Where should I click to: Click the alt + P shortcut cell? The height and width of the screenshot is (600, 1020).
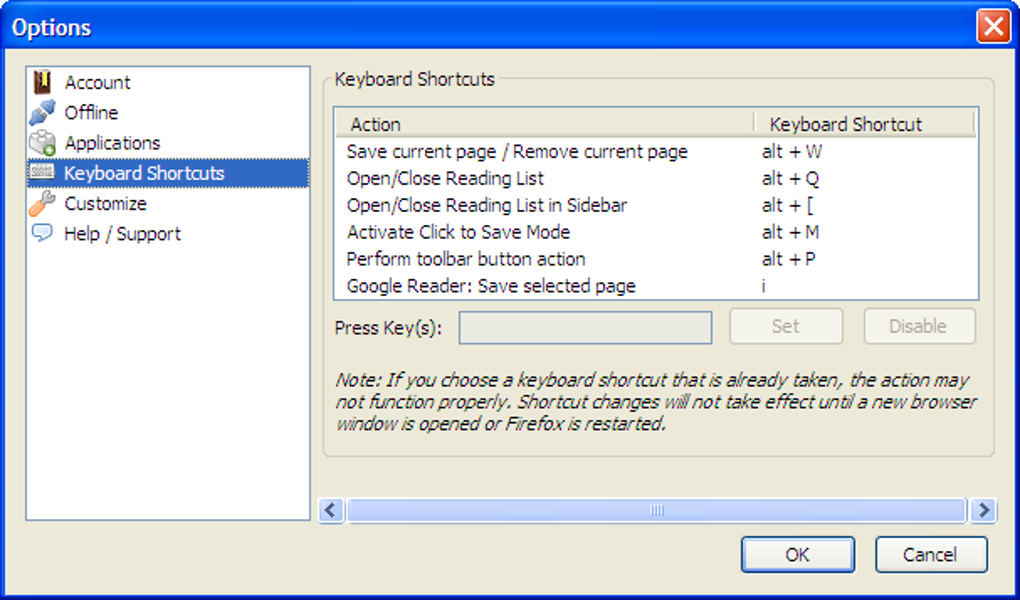point(788,258)
